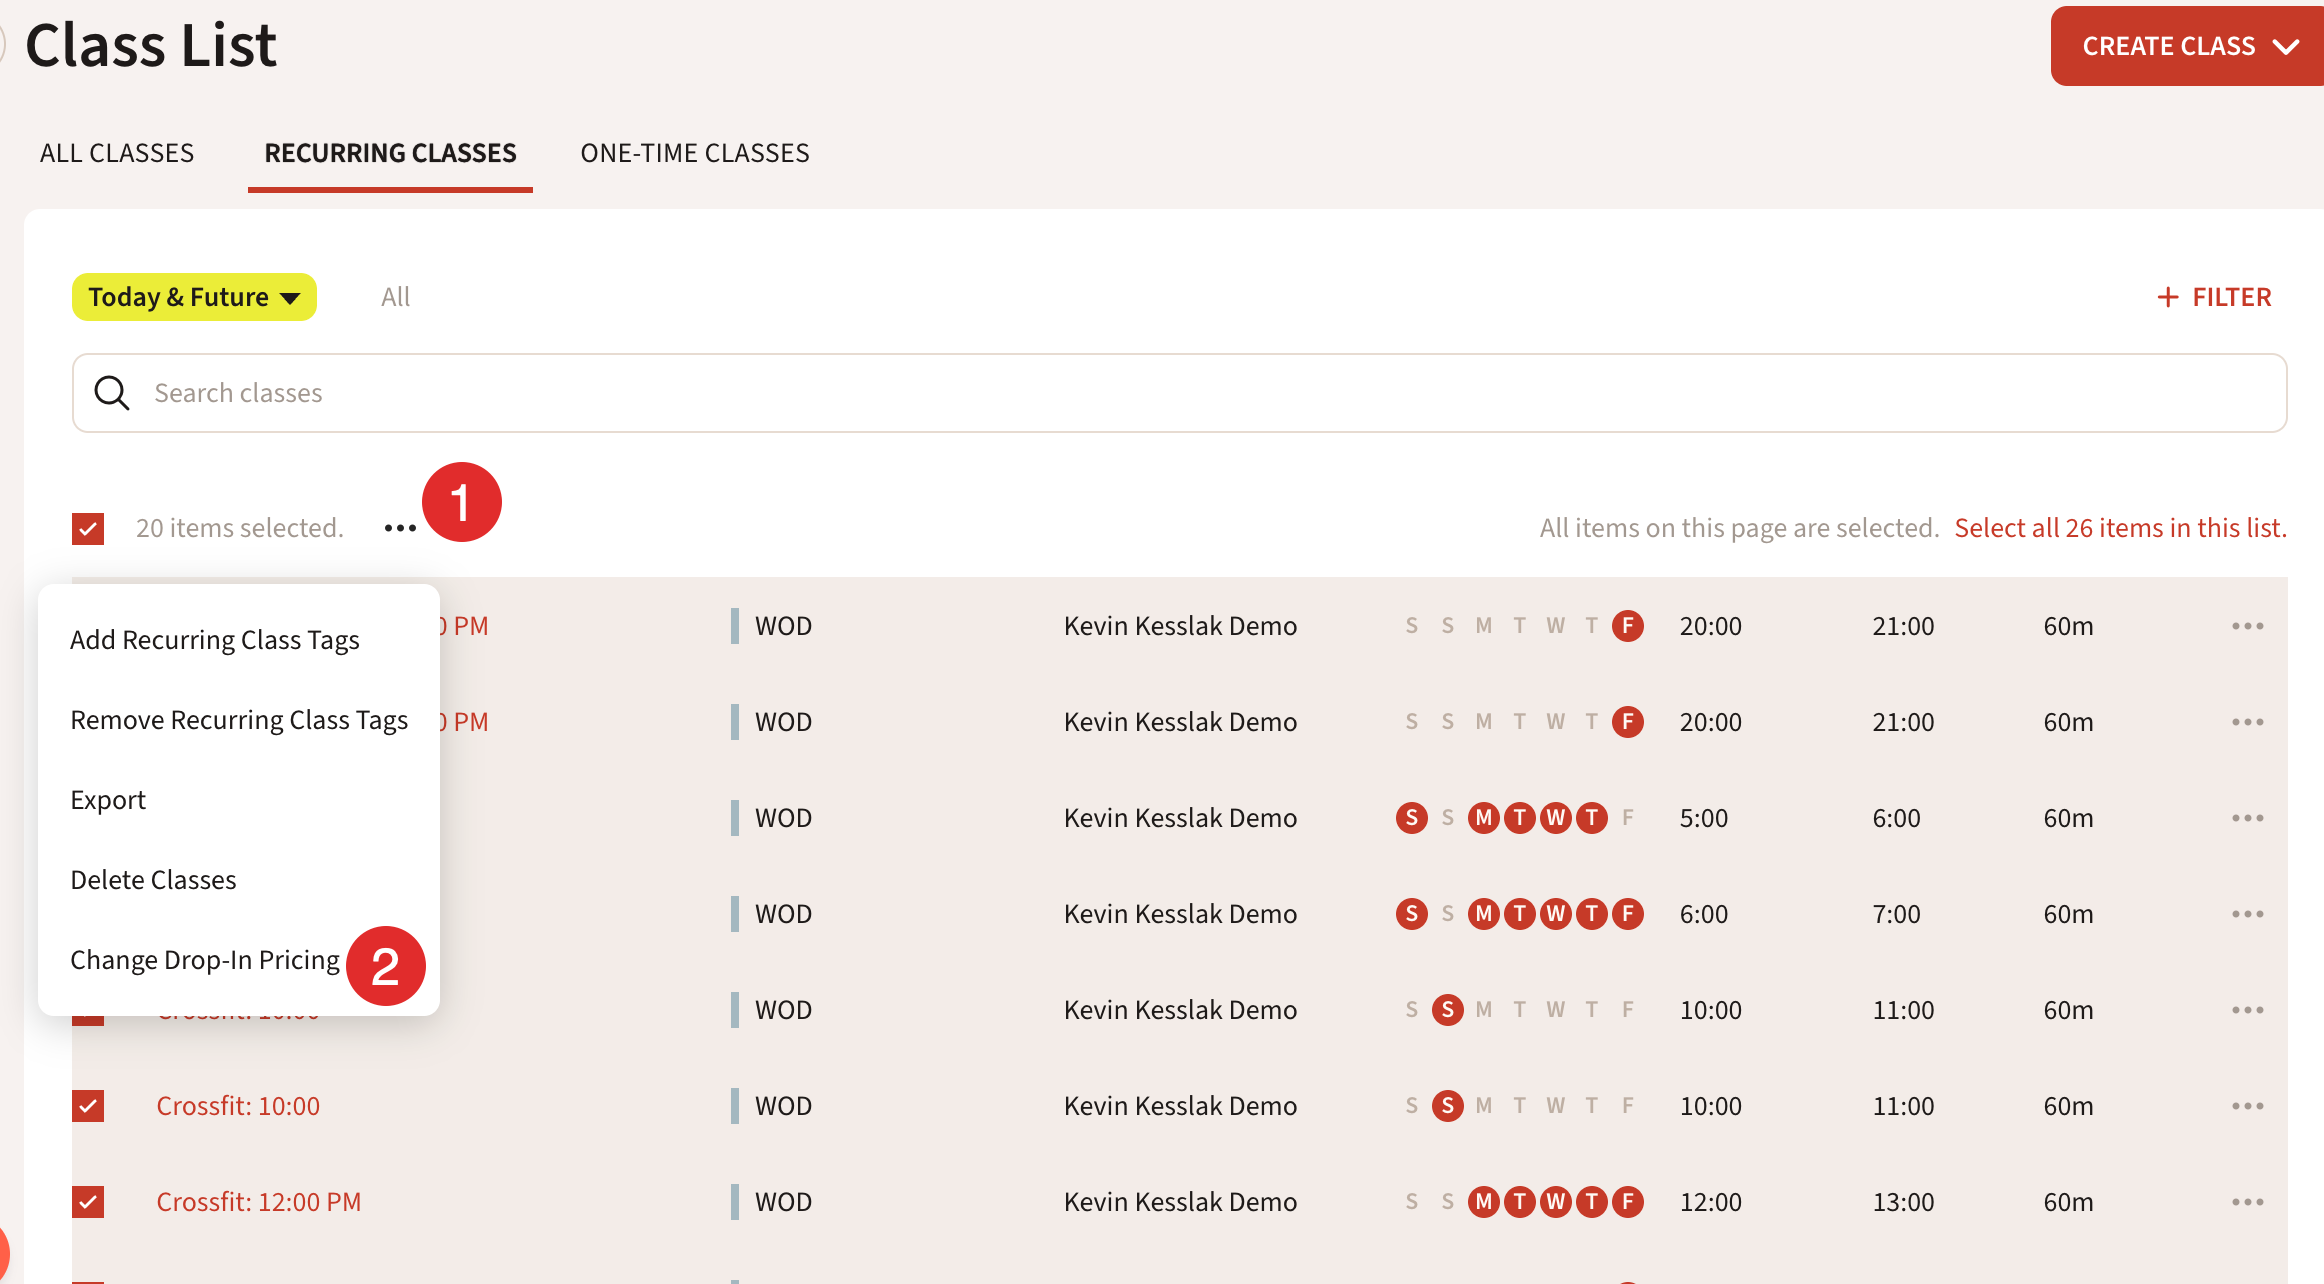Focus the Search classes input field
The width and height of the screenshot is (2324, 1284).
(1200, 393)
